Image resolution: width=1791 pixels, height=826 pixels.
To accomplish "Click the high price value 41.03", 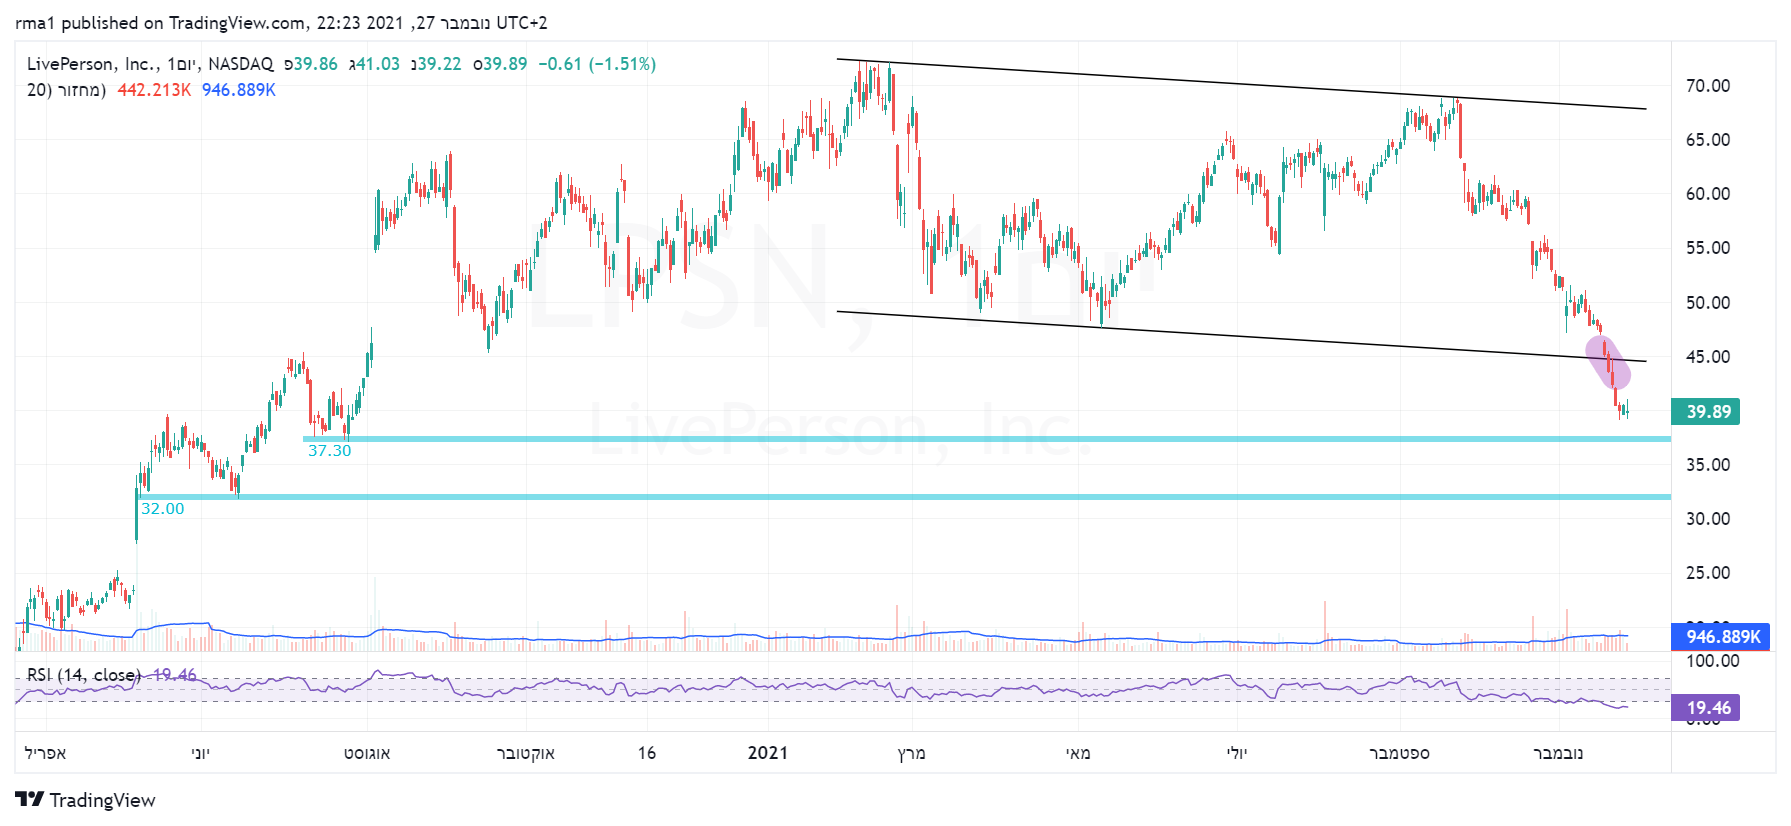I will (x=378, y=64).
